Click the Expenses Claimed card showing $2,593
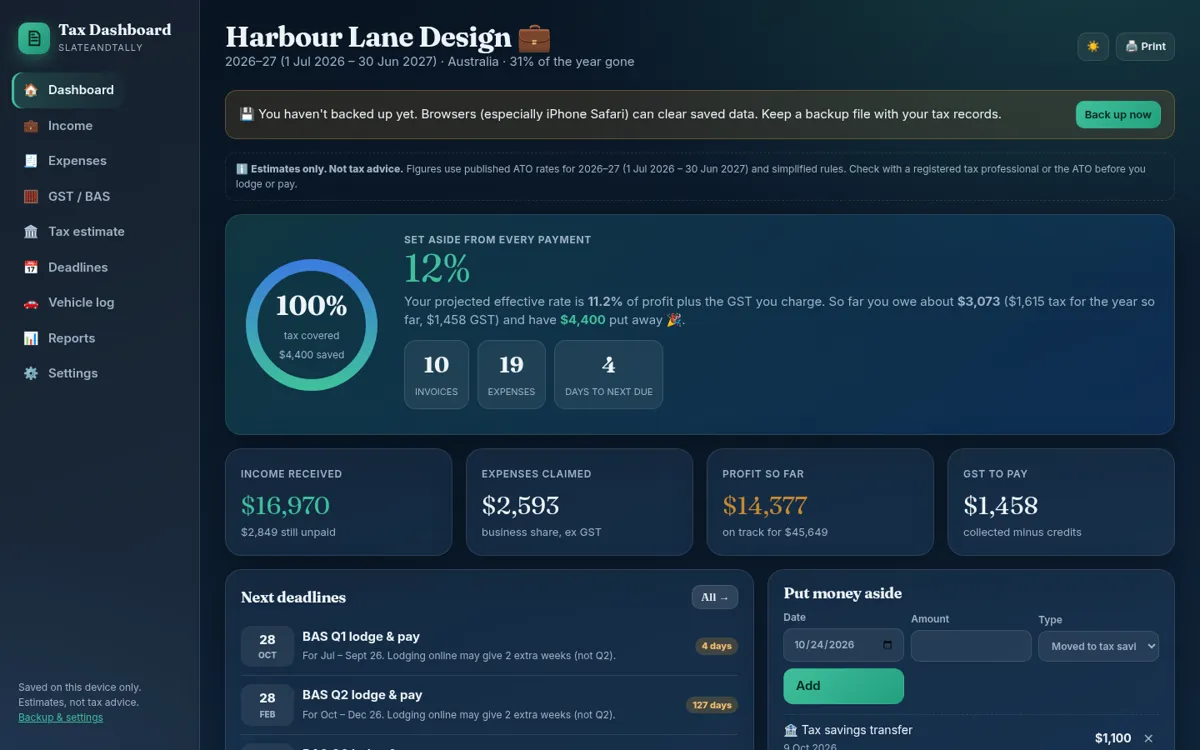Image resolution: width=1200 pixels, height=750 pixels. pos(580,502)
